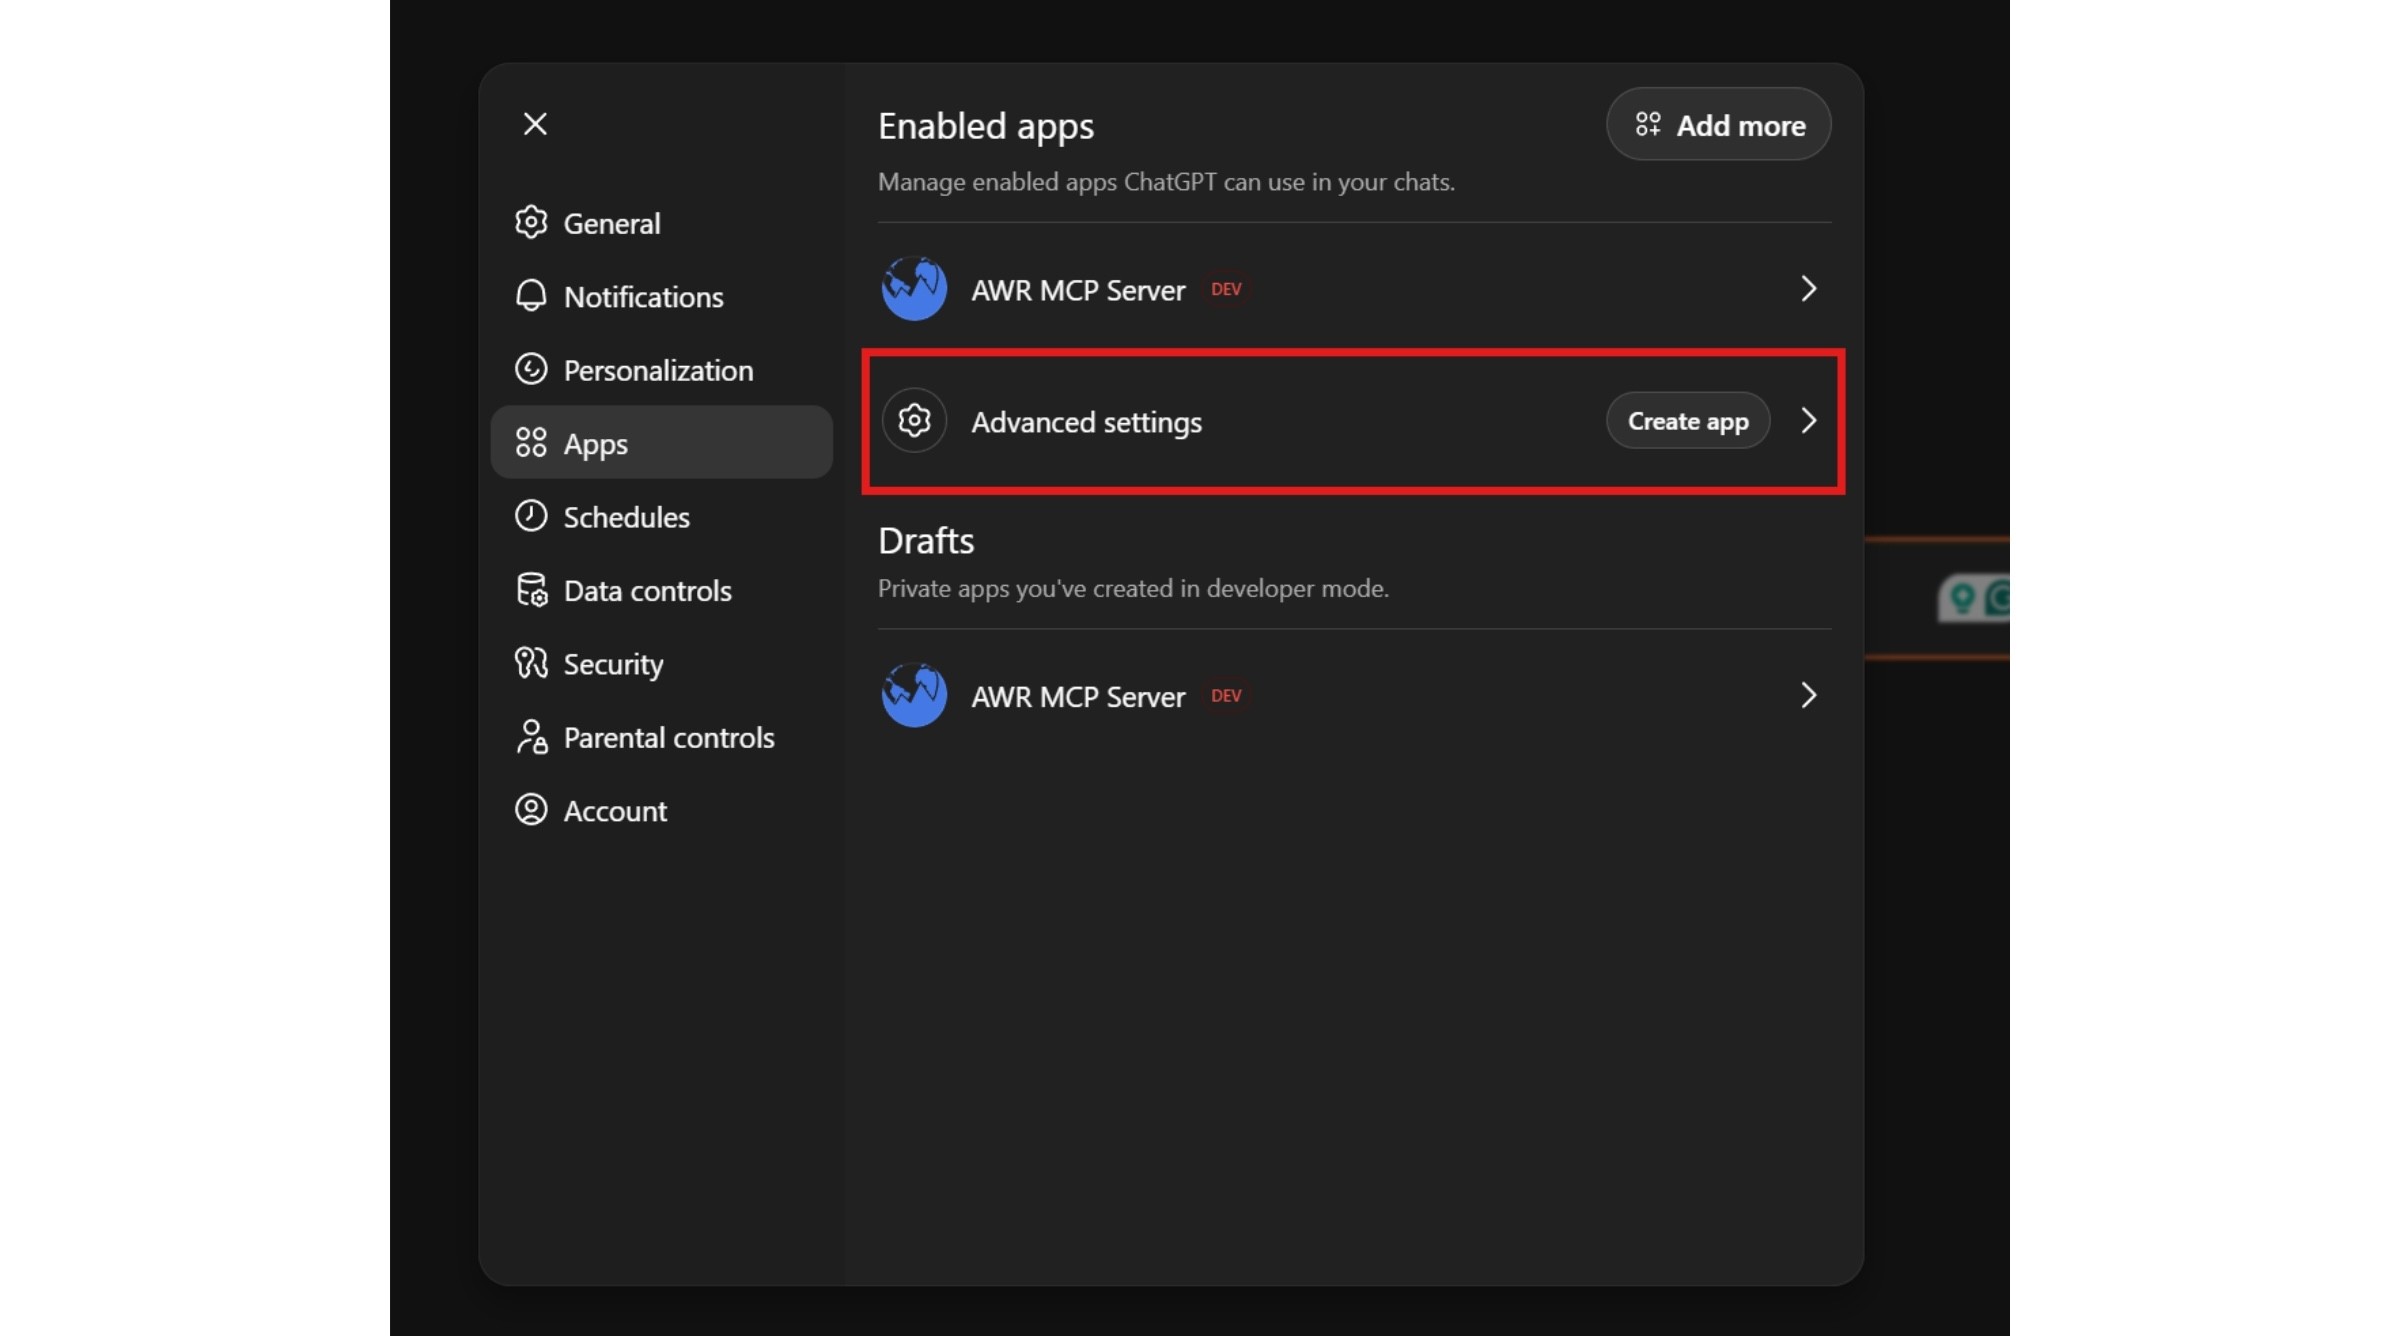The width and height of the screenshot is (2400, 1336).
Task: Open the Advanced settings gear icon
Action: [913, 420]
